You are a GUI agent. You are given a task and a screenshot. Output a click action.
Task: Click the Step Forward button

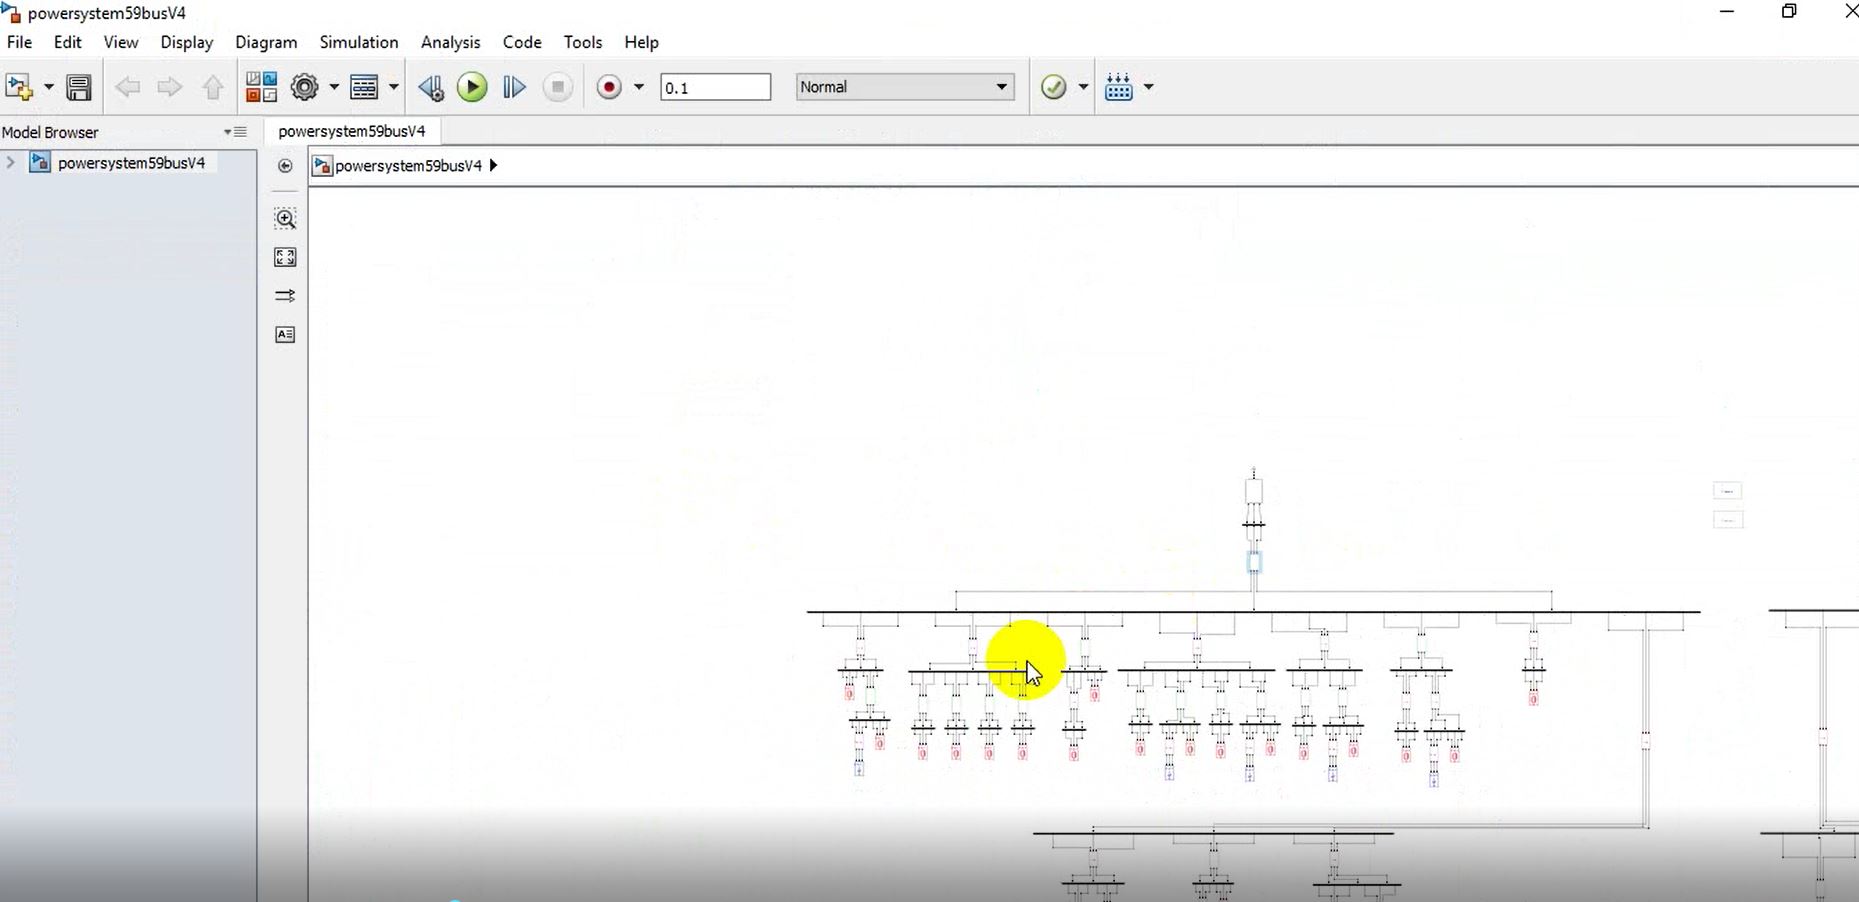(x=514, y=87)
